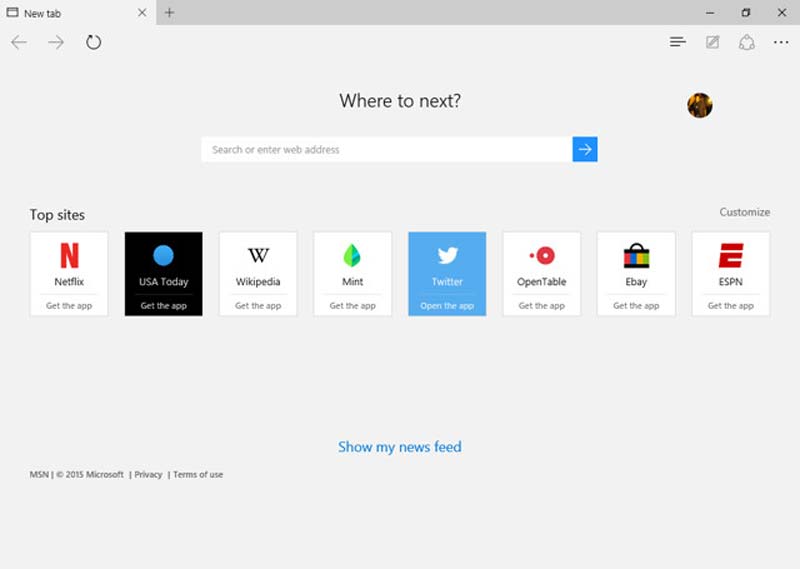Click the user profile avatar
The height and width of the screenshot is (569, 800).
(x=700, y=105)
